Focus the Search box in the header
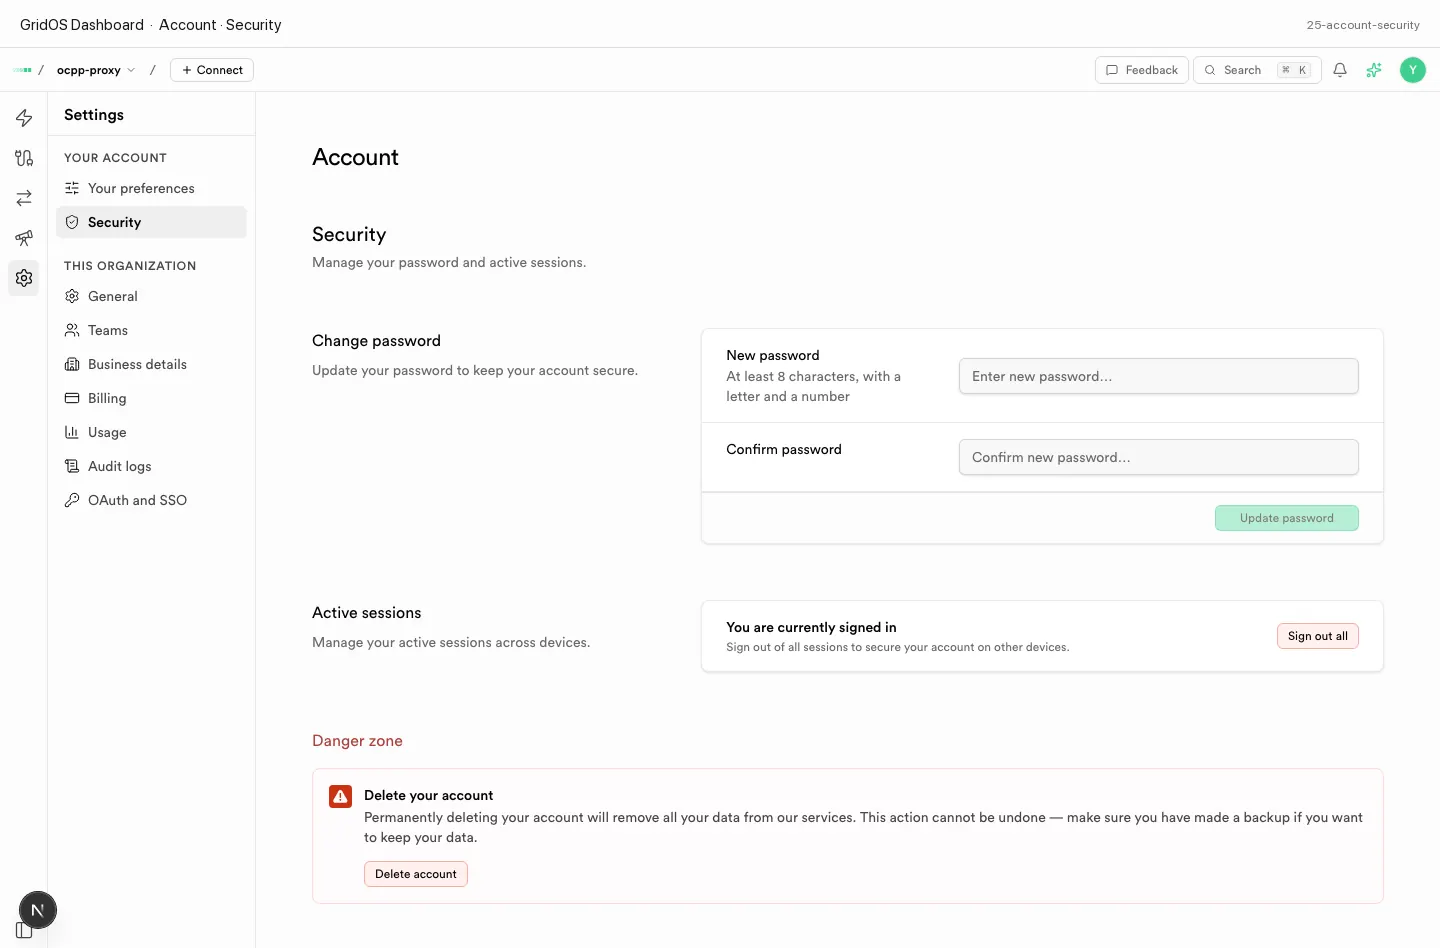The image size is (1440, 948). tap(1257, 70)
